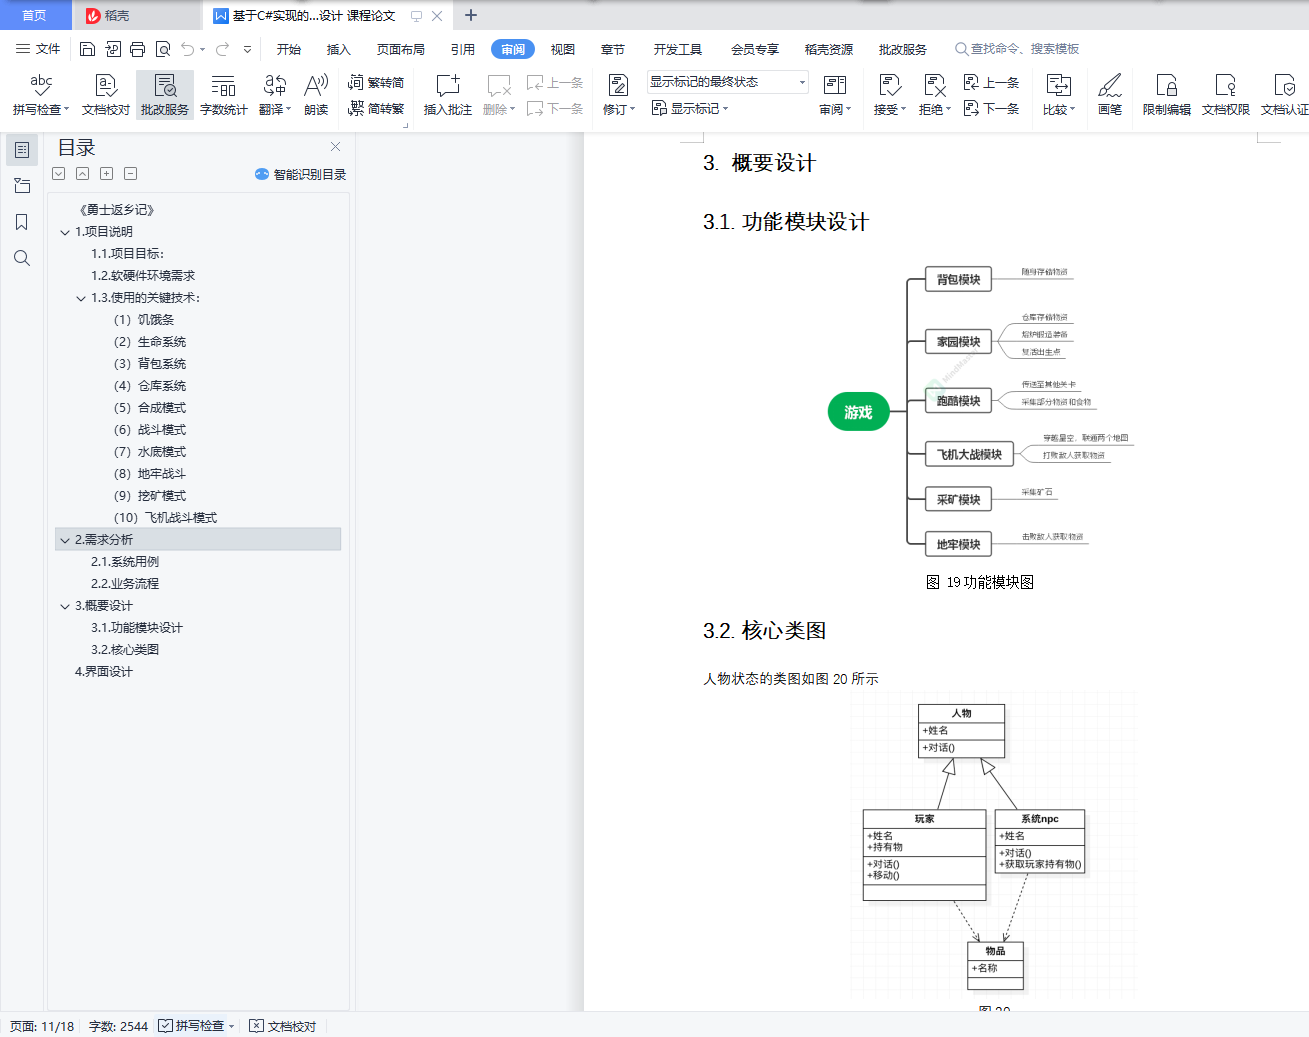Open a new tab with the plus button
The width and height of the screenshot is (1309, 1037).
point(471,15)
